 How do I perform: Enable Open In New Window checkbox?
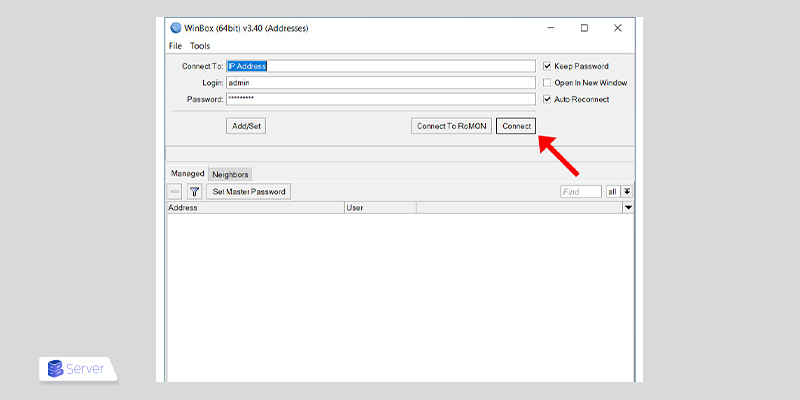coord(547,83)
